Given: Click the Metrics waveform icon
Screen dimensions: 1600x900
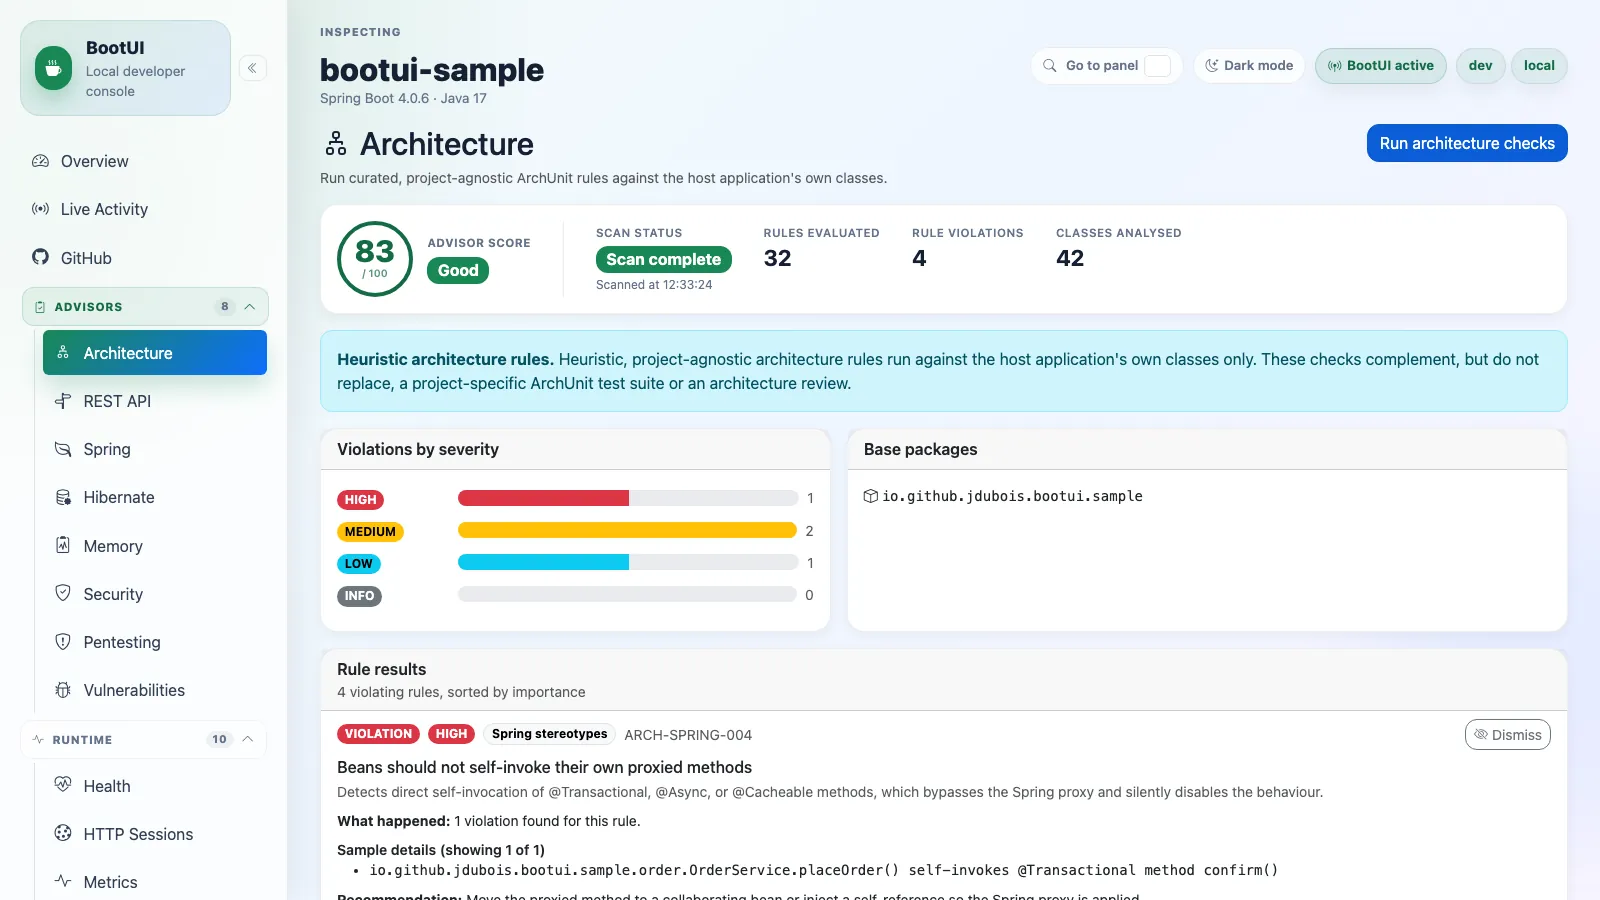Looking at the screenshot, I should (63, 881).
